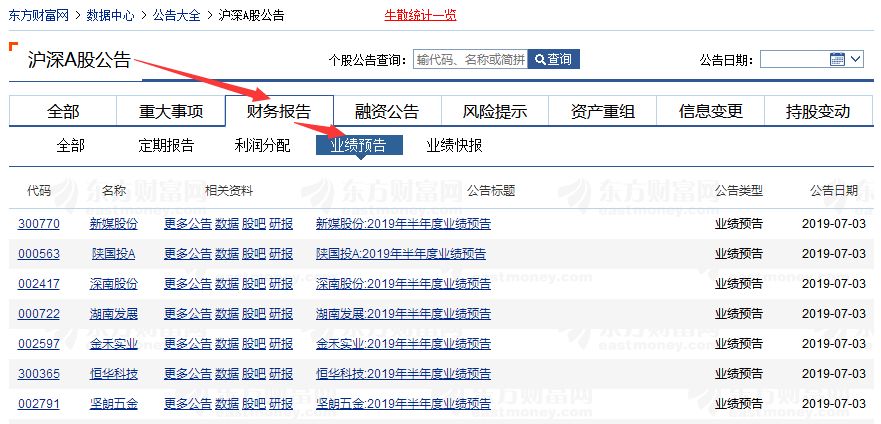
Task: Open 湖南发展:2019年半年度业绩预告 announcement
Action: click(x=403, y=313)
